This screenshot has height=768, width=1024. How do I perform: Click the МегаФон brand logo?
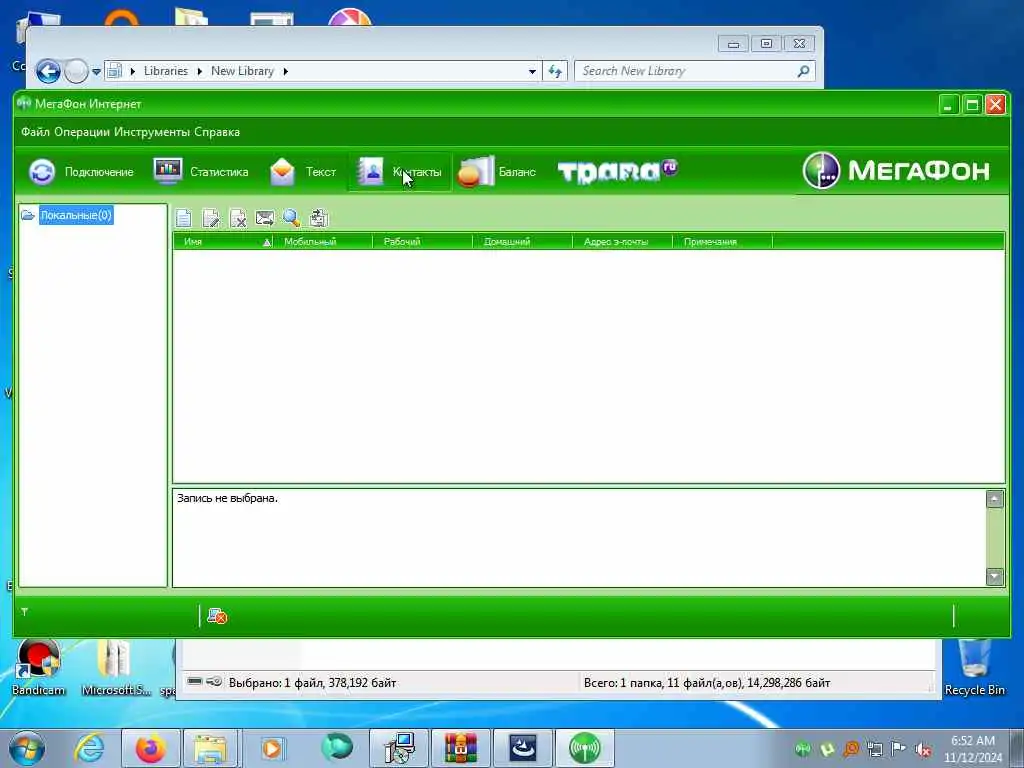(x=895, y=170)
